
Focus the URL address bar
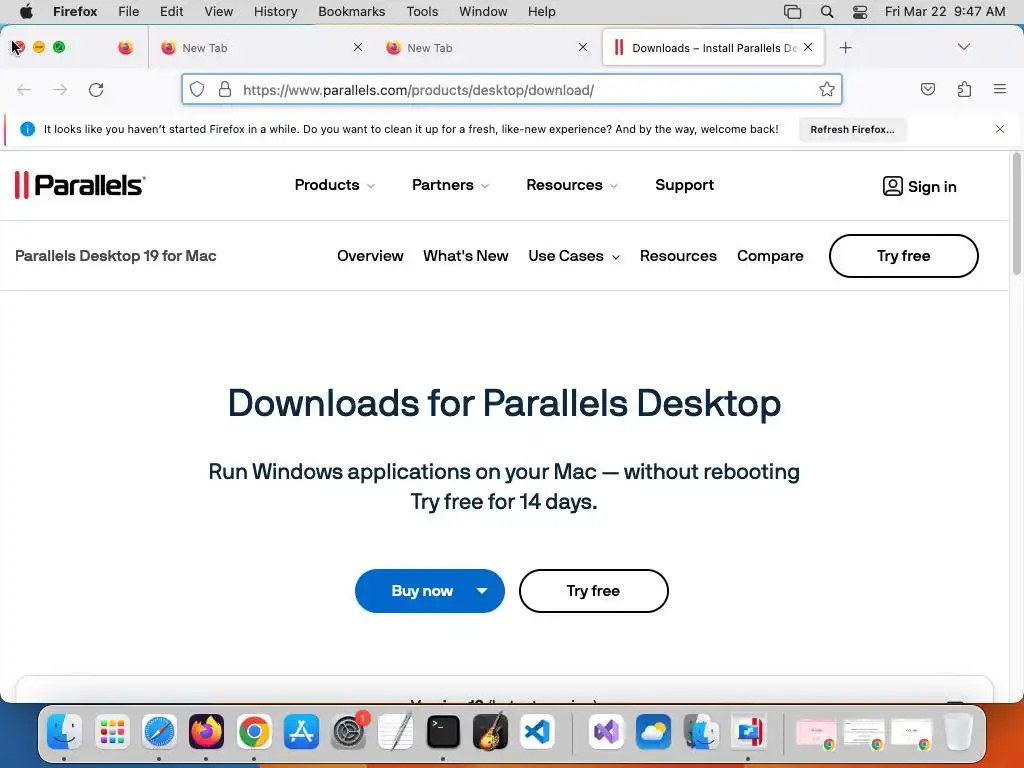tap(511, 89)
